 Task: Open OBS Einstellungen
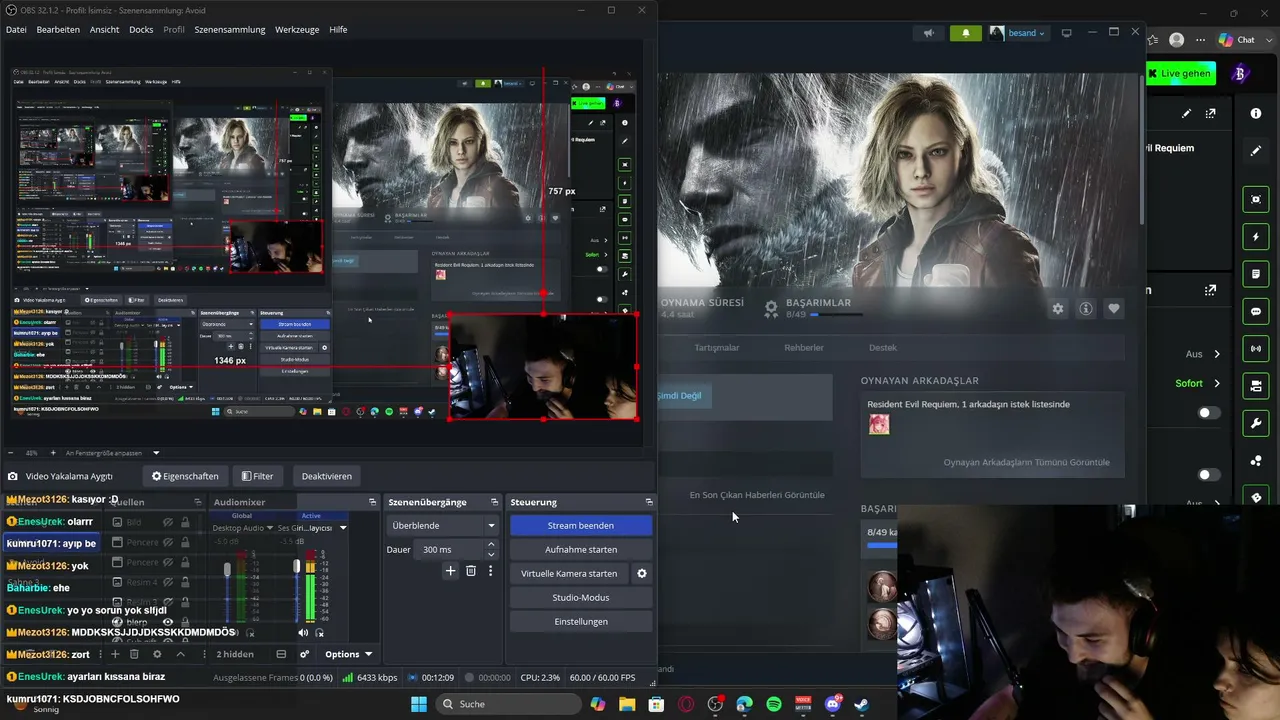(x=581, y=621)
